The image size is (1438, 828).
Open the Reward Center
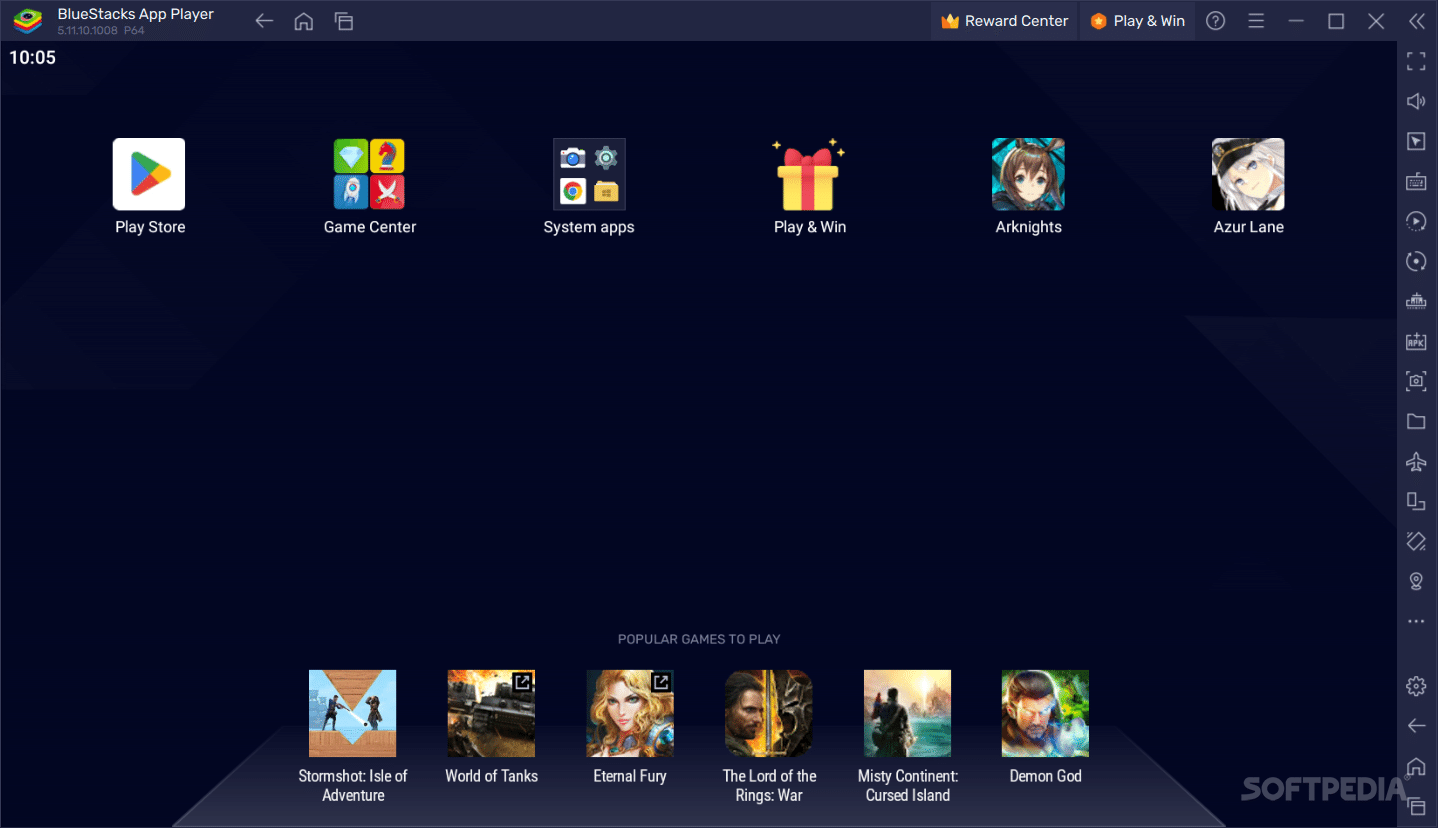pos(1004,21)
